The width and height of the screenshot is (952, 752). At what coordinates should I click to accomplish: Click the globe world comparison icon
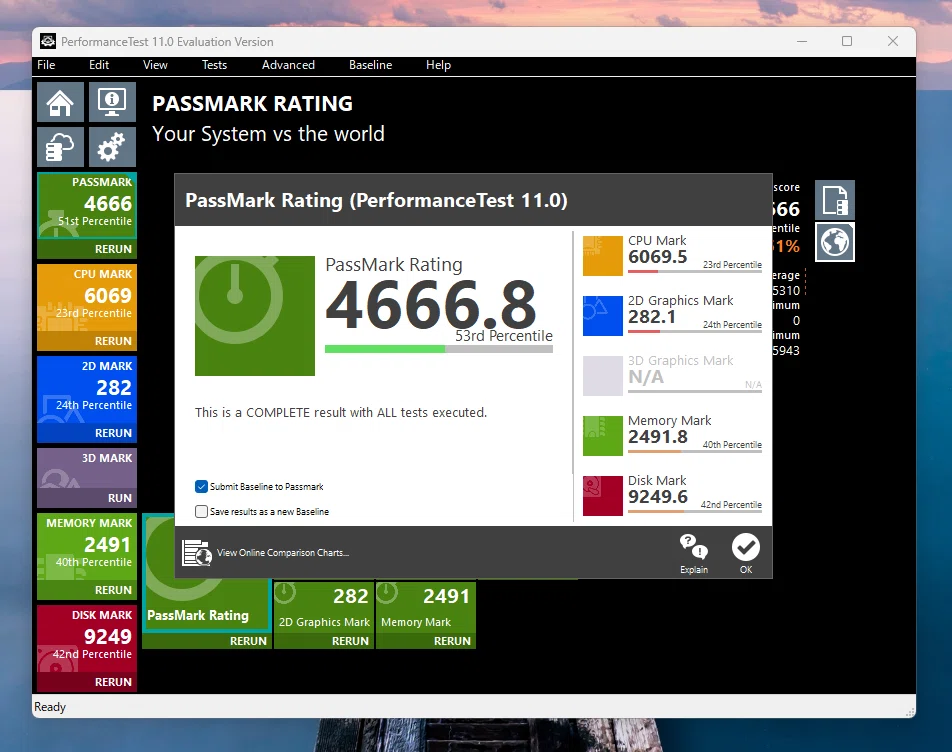(x=835, y=242)
